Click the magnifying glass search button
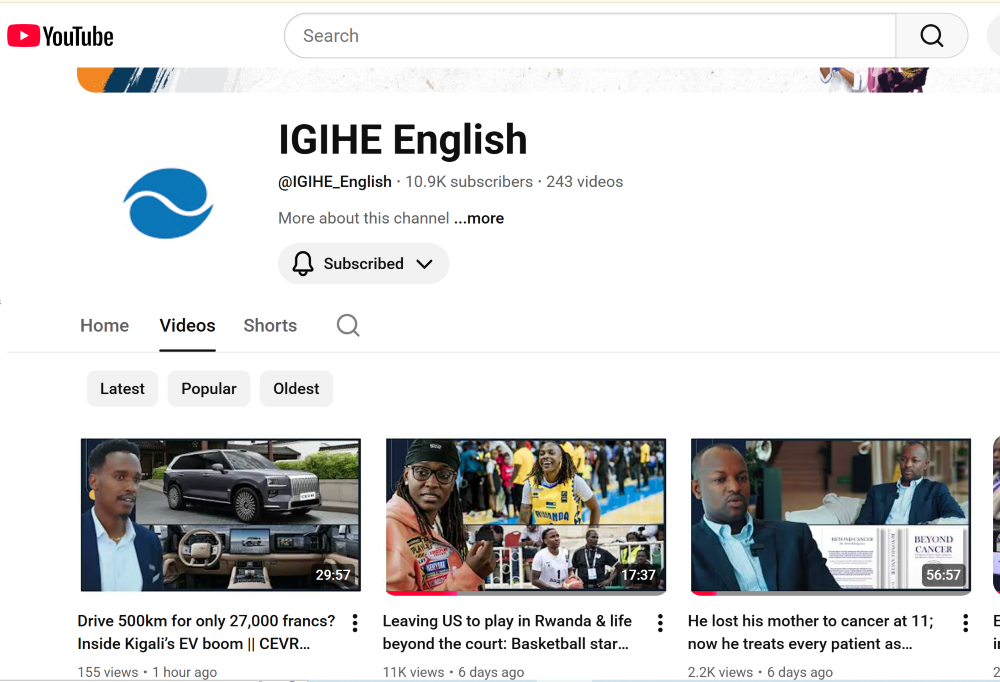Screen dimensions: 1000x682 [932, 36]
